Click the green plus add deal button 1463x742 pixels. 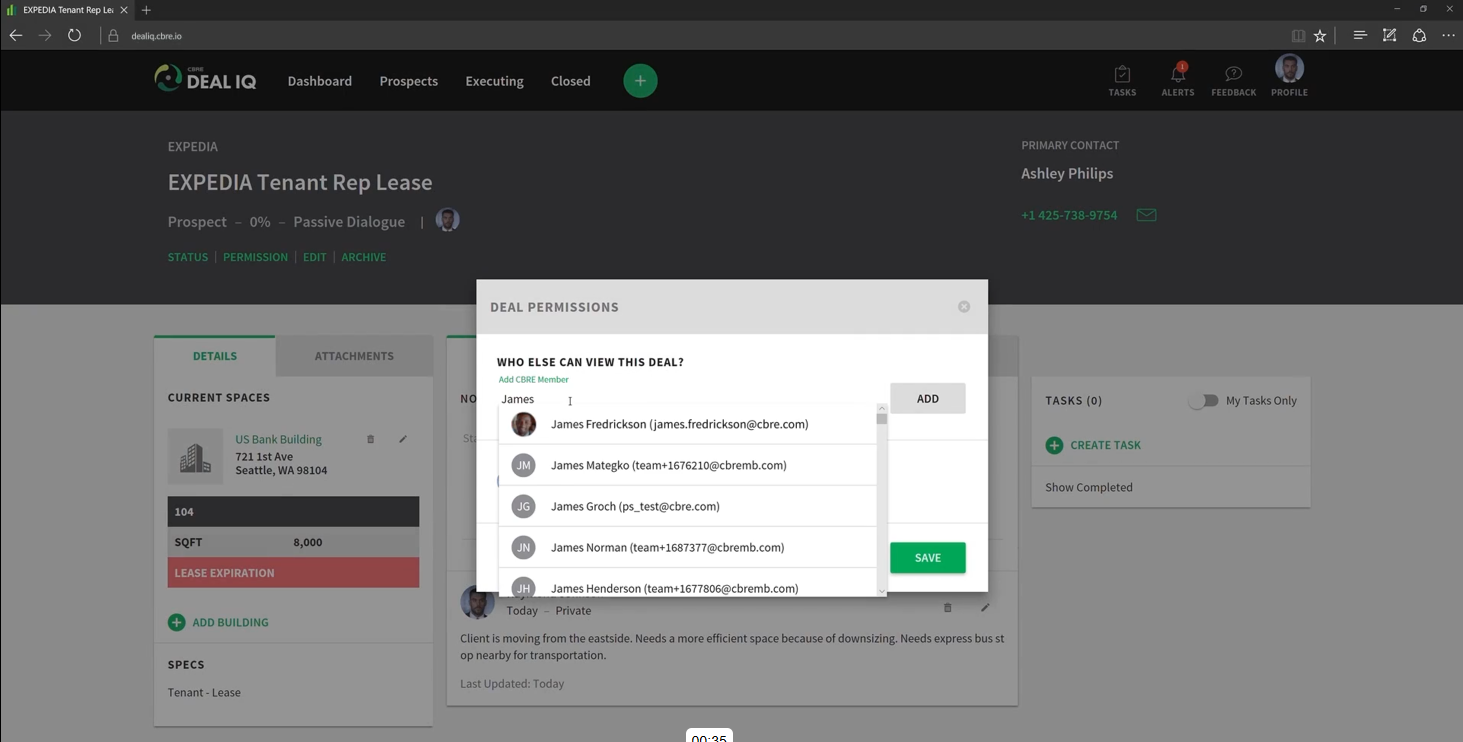[640, 81]
